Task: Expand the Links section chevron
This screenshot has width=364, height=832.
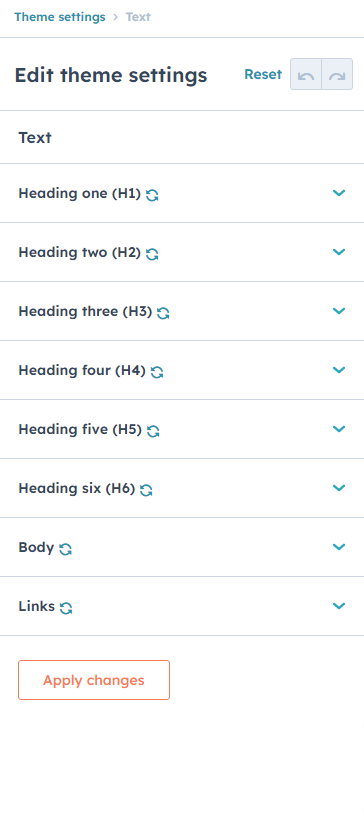Action: click(x=339, y=605)
